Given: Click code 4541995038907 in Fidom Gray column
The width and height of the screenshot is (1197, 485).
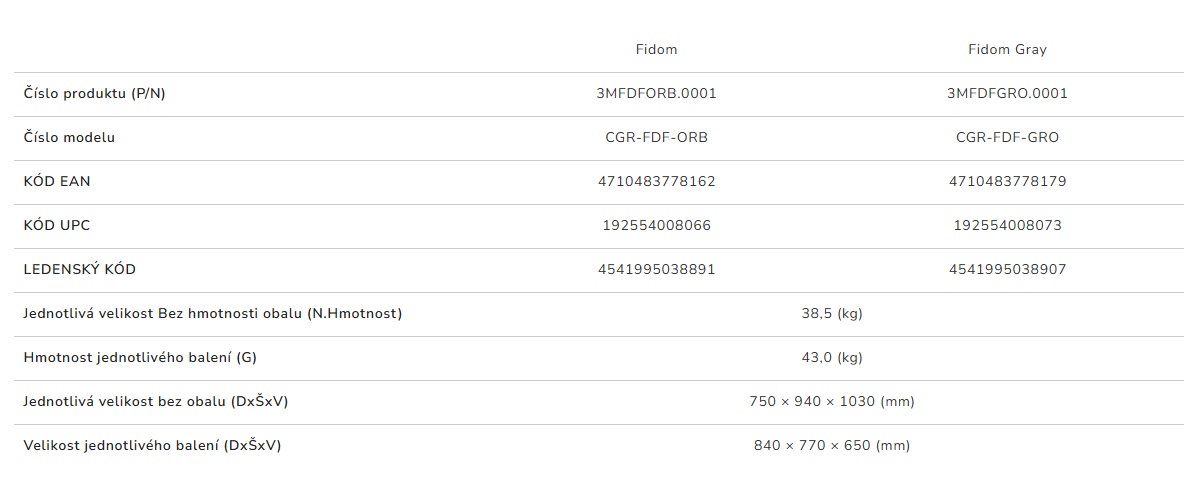Looking at the screenshot, I should (1007, 270).
